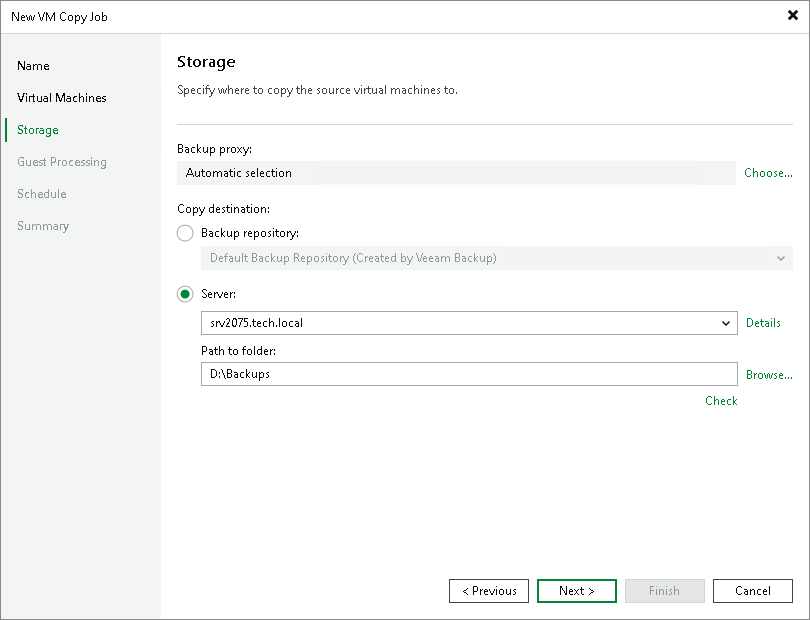Select the Backup repository radio button

(x=185, y=233)
